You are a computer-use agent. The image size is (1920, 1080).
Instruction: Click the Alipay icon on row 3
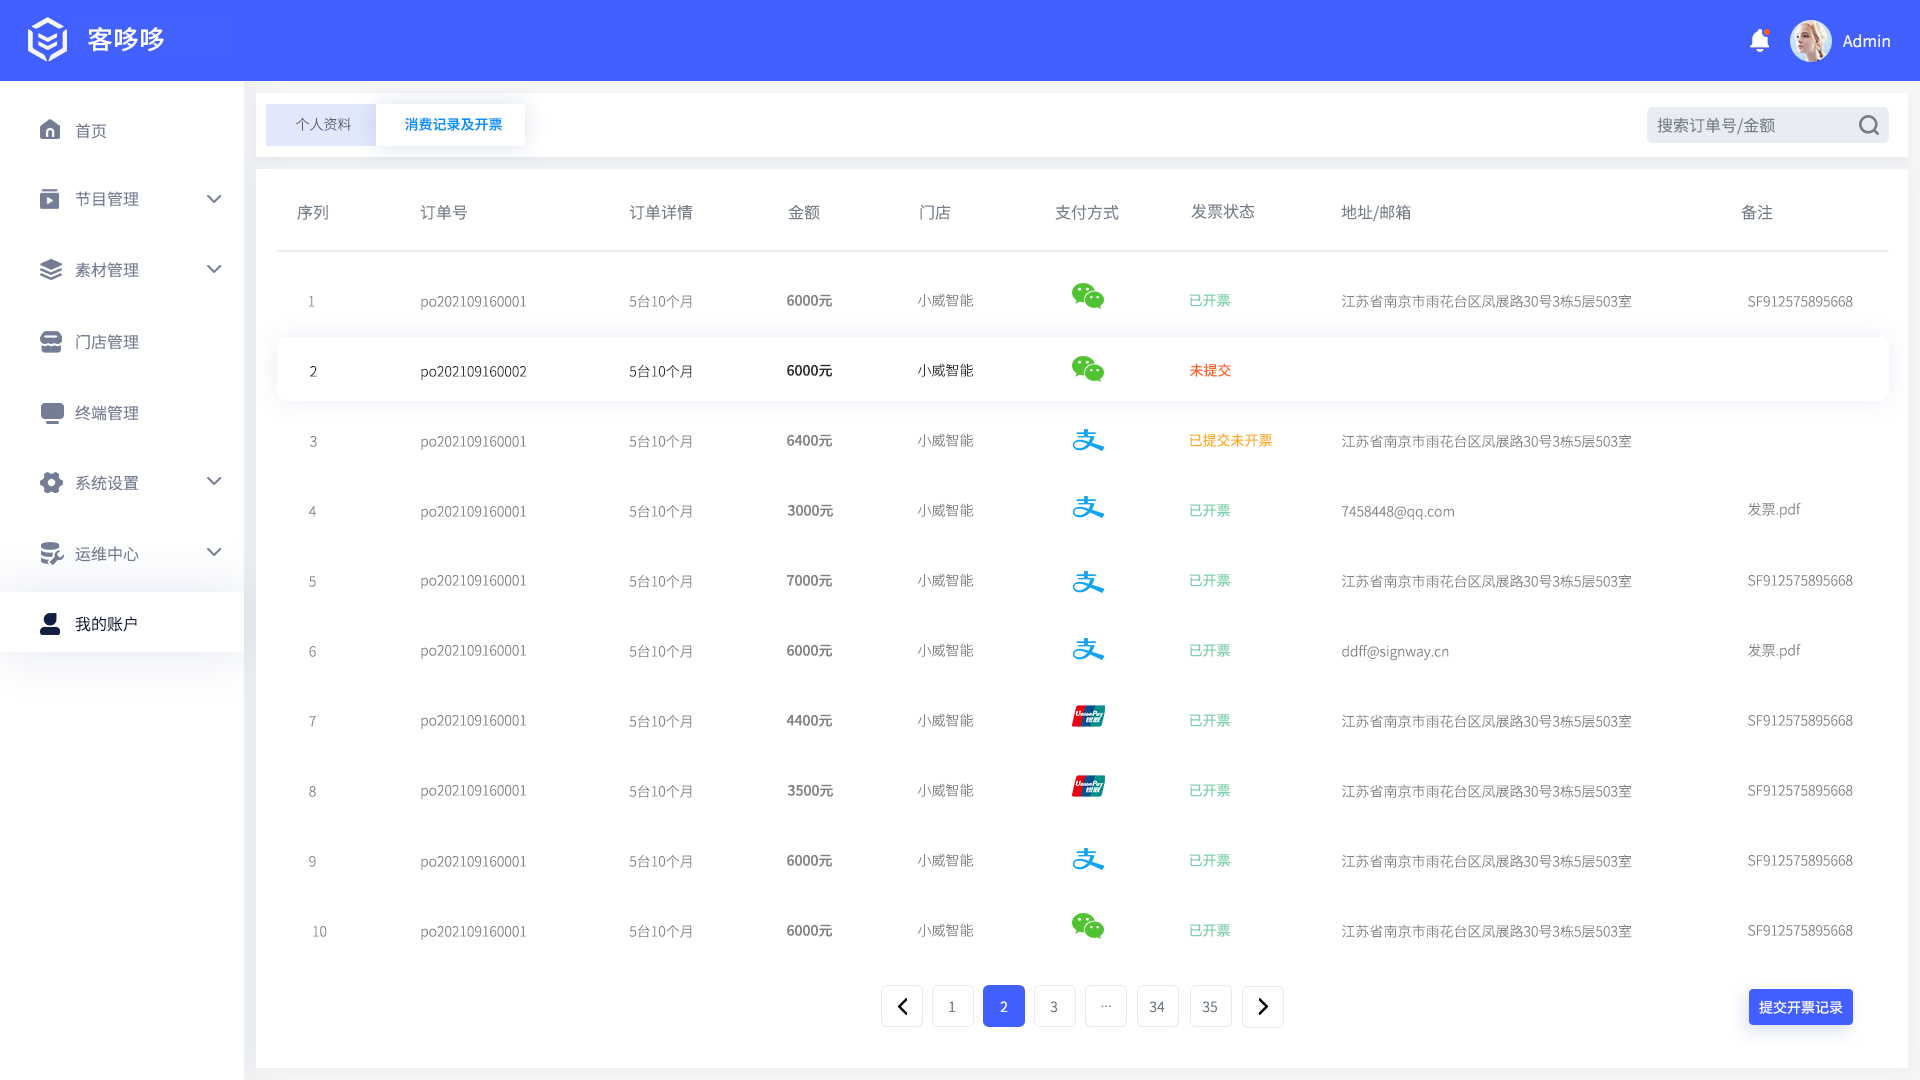pos(1088,438)
